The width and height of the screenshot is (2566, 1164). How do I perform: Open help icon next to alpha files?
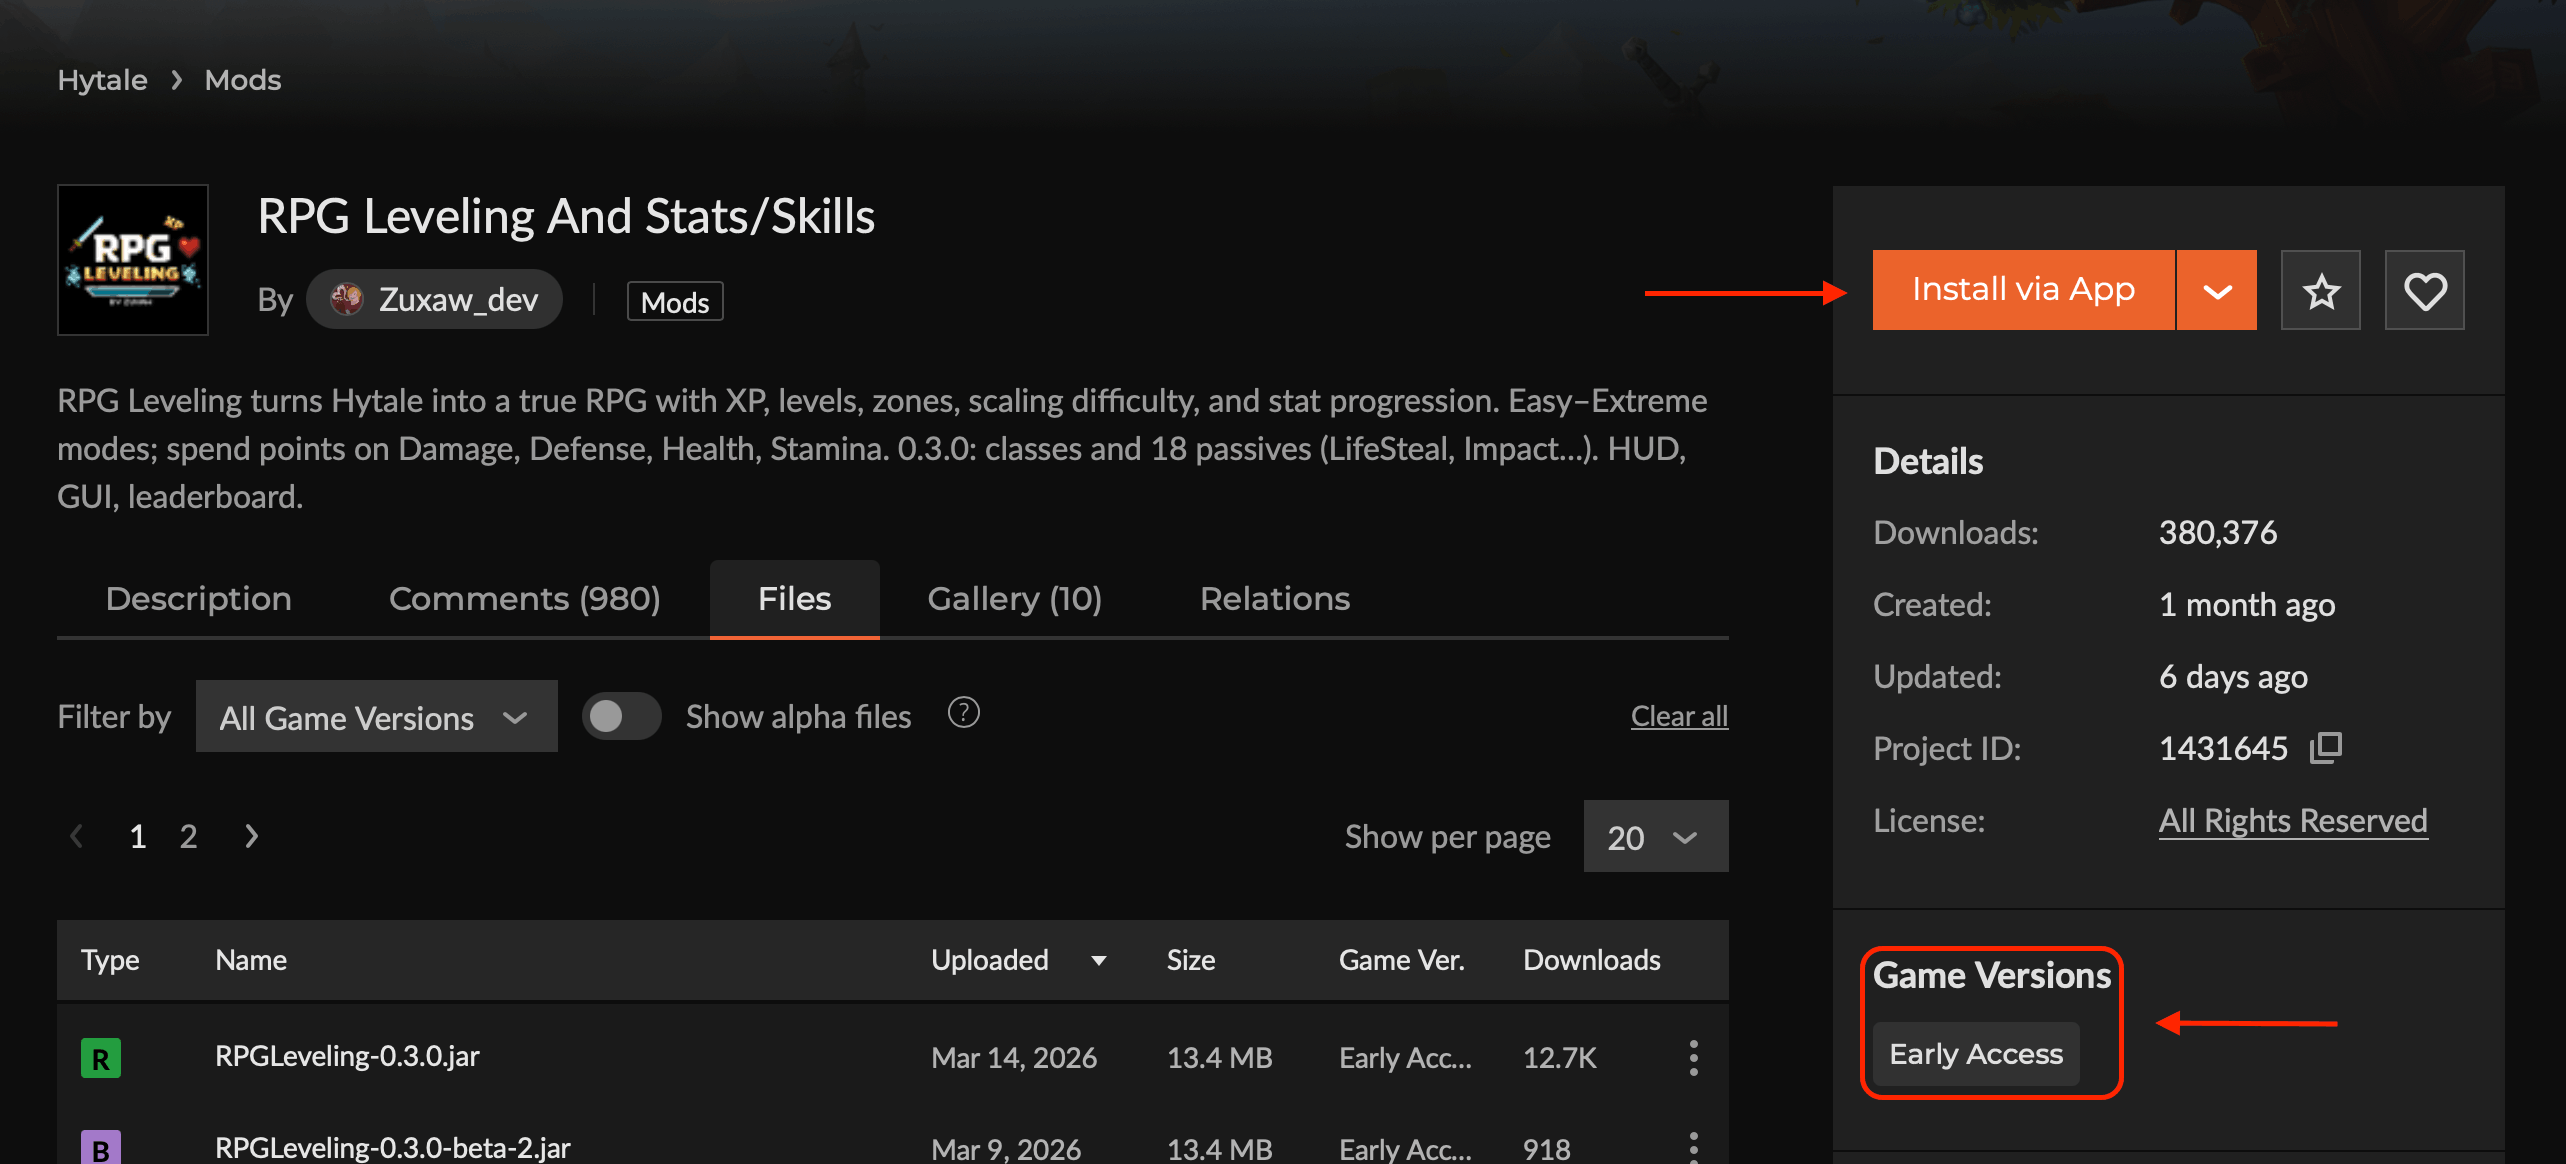pyautogui.click(x=963, y=713)
